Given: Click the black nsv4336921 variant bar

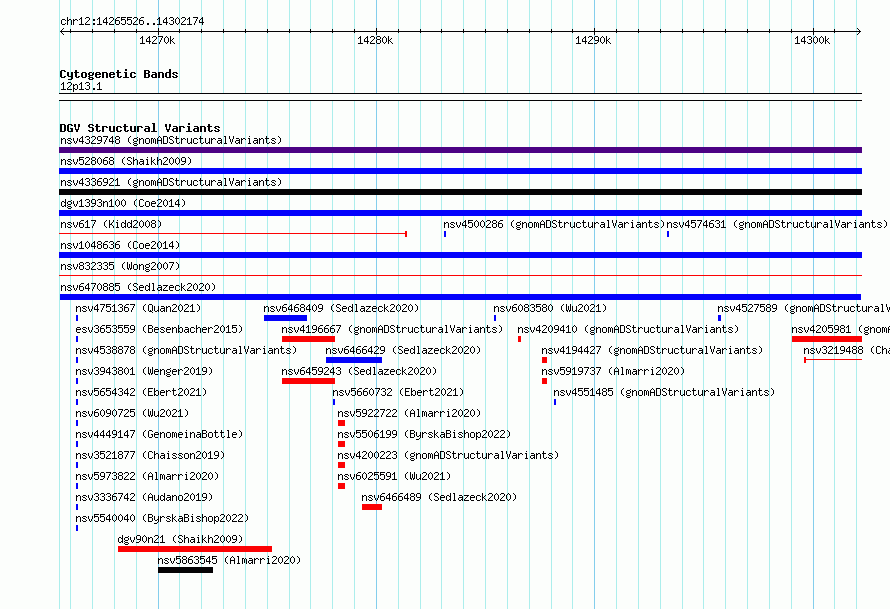Looking at the screenshot, I should tap(460, 192).
